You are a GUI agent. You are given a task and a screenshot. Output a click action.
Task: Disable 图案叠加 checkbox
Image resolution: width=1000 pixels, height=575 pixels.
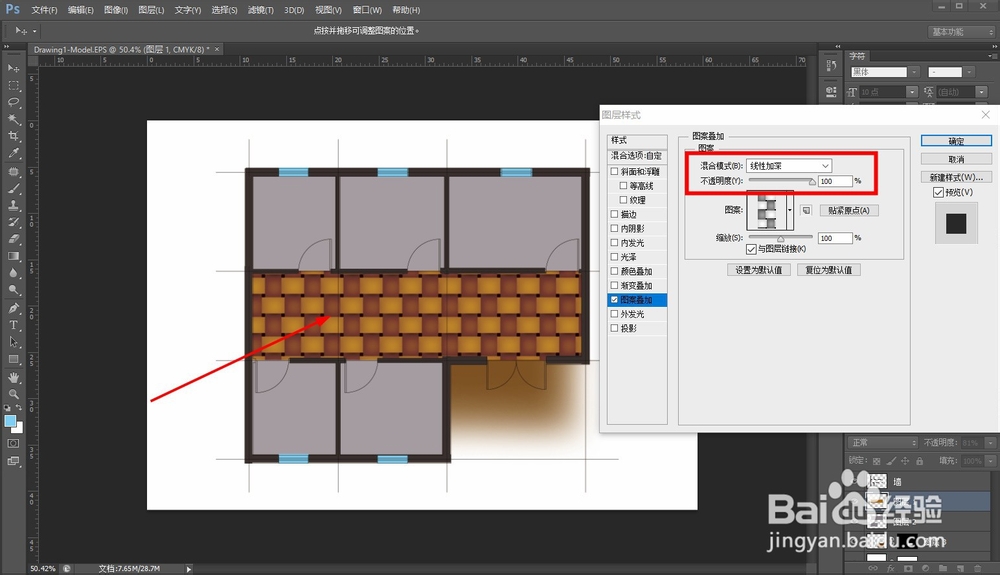pyautogui.click(x=615, y=300)
